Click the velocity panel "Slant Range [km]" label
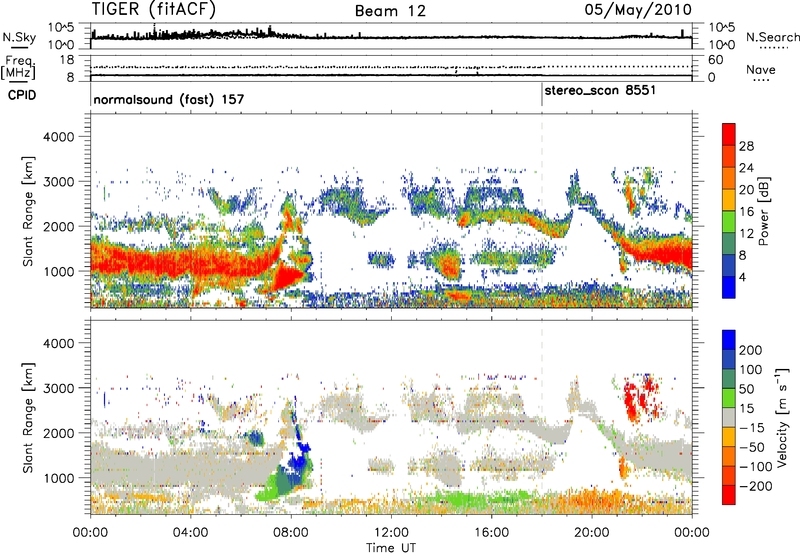The height and width of the screenshot is (554, 800). click(x=28, y=418)
